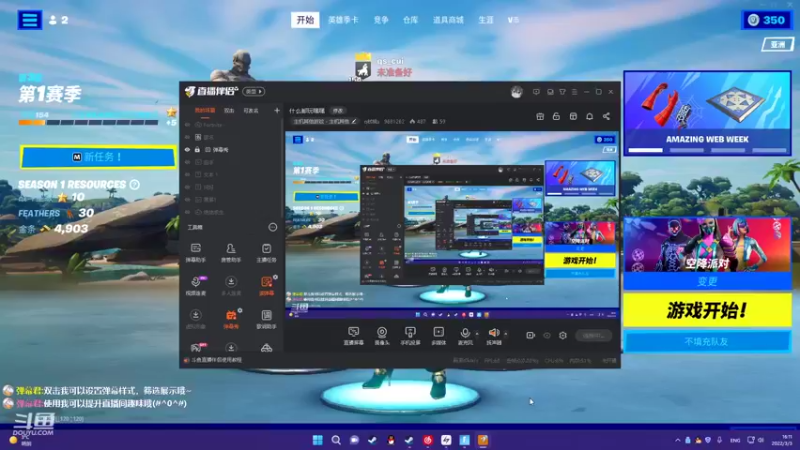The width and height of the screenshot is (800, 450).
Task: Click the start streaming button
Action: coord(593,335)
